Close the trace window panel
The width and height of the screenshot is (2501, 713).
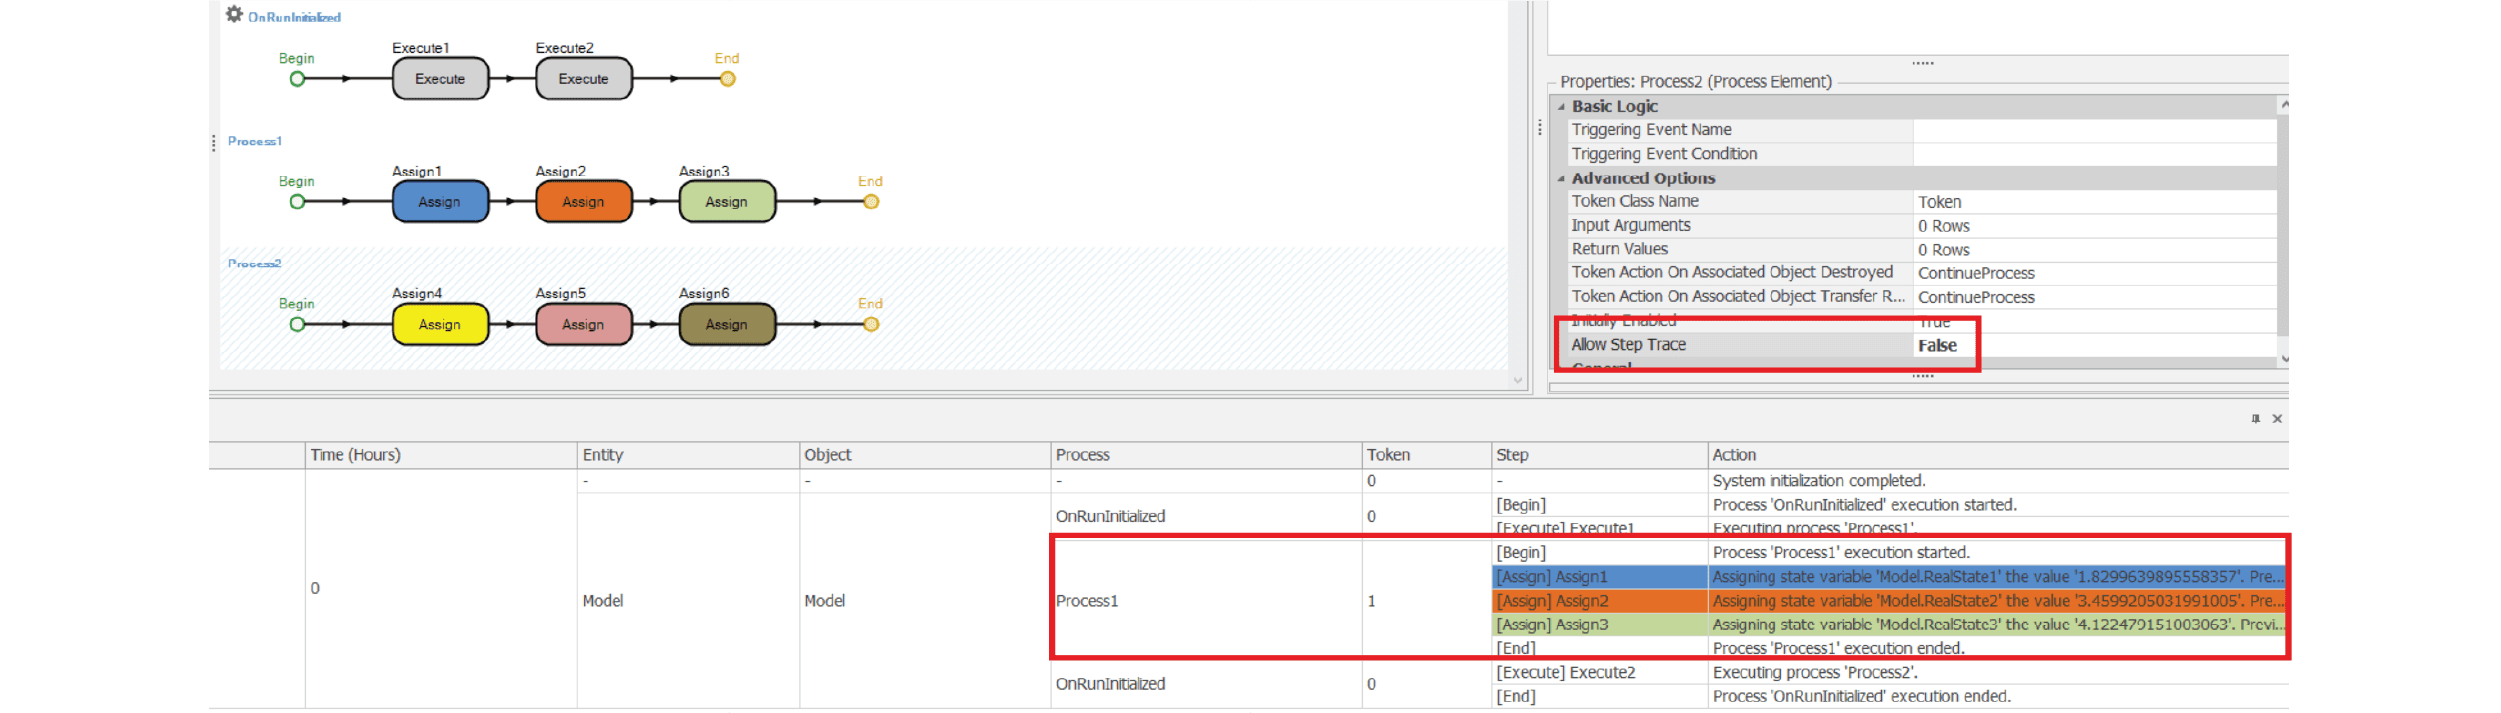point(2277,419)
